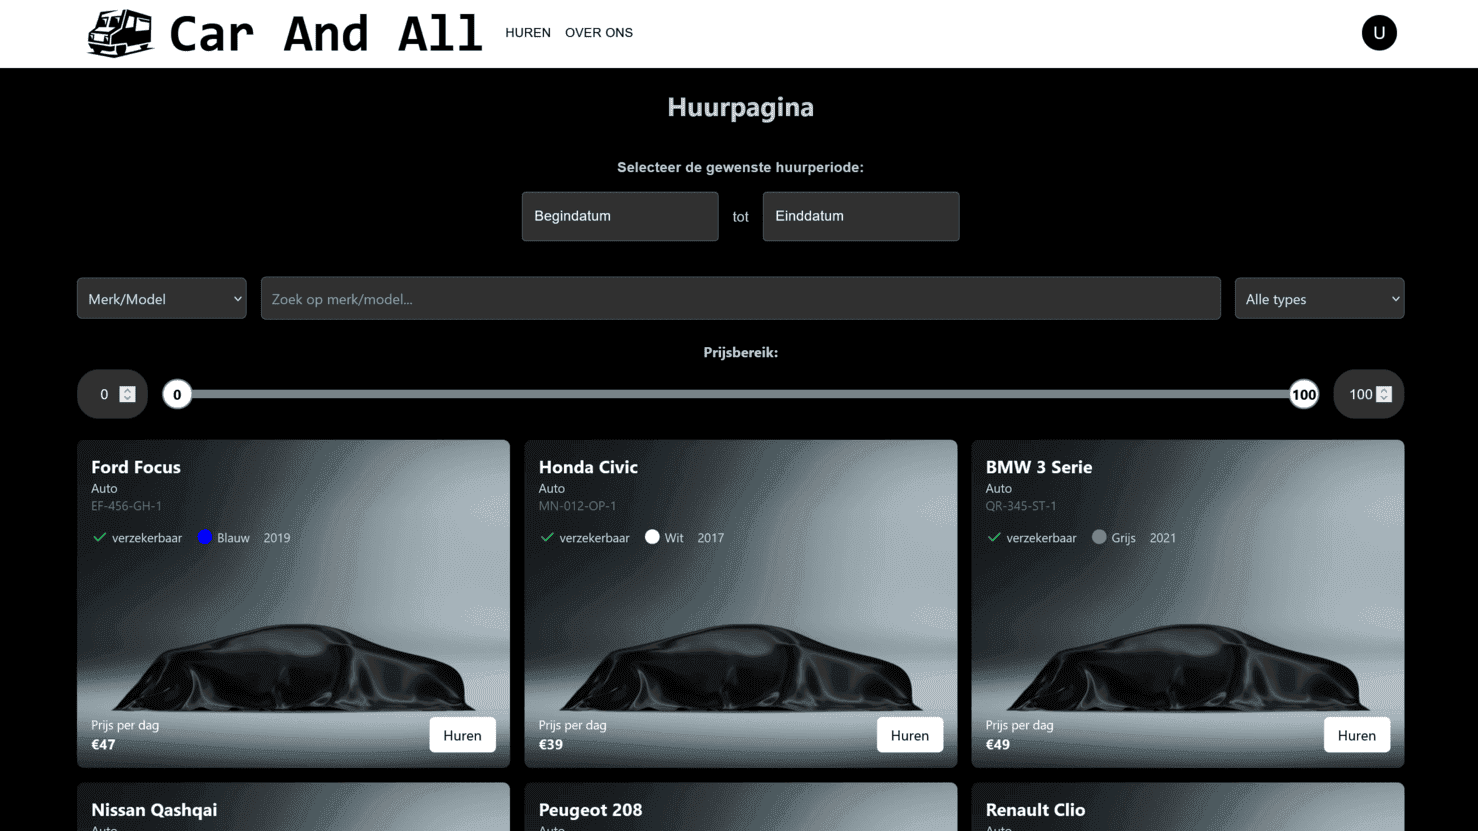
Task: Click the price range slider track
Action: pyautogui.click(x=740, y=394)
